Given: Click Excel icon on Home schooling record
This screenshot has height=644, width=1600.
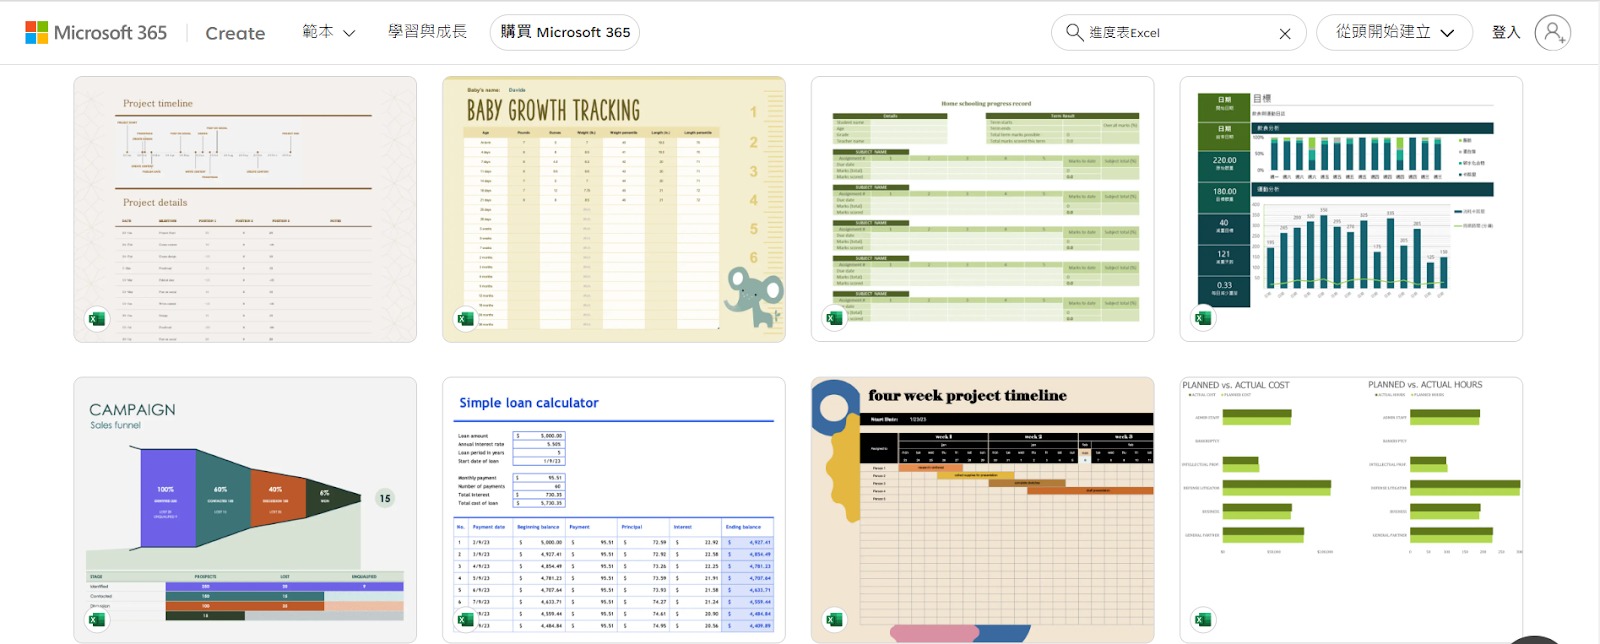Looking at the screenshot, I should pyautogui.click(x=834, y=318).
